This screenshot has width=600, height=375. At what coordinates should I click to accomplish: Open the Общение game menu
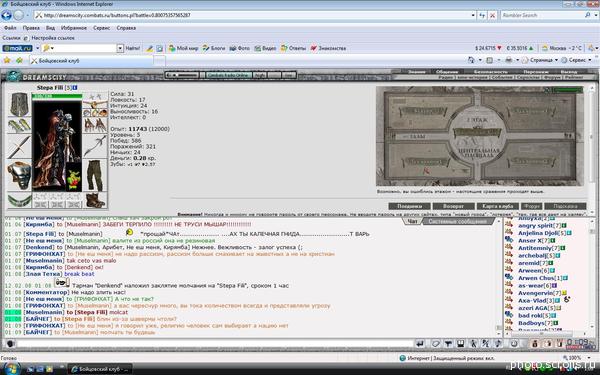tap(447, 72)
